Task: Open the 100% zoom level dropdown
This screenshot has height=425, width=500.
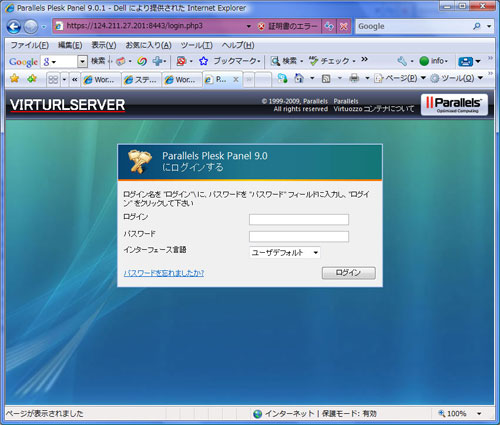Action: pos(479,414)
